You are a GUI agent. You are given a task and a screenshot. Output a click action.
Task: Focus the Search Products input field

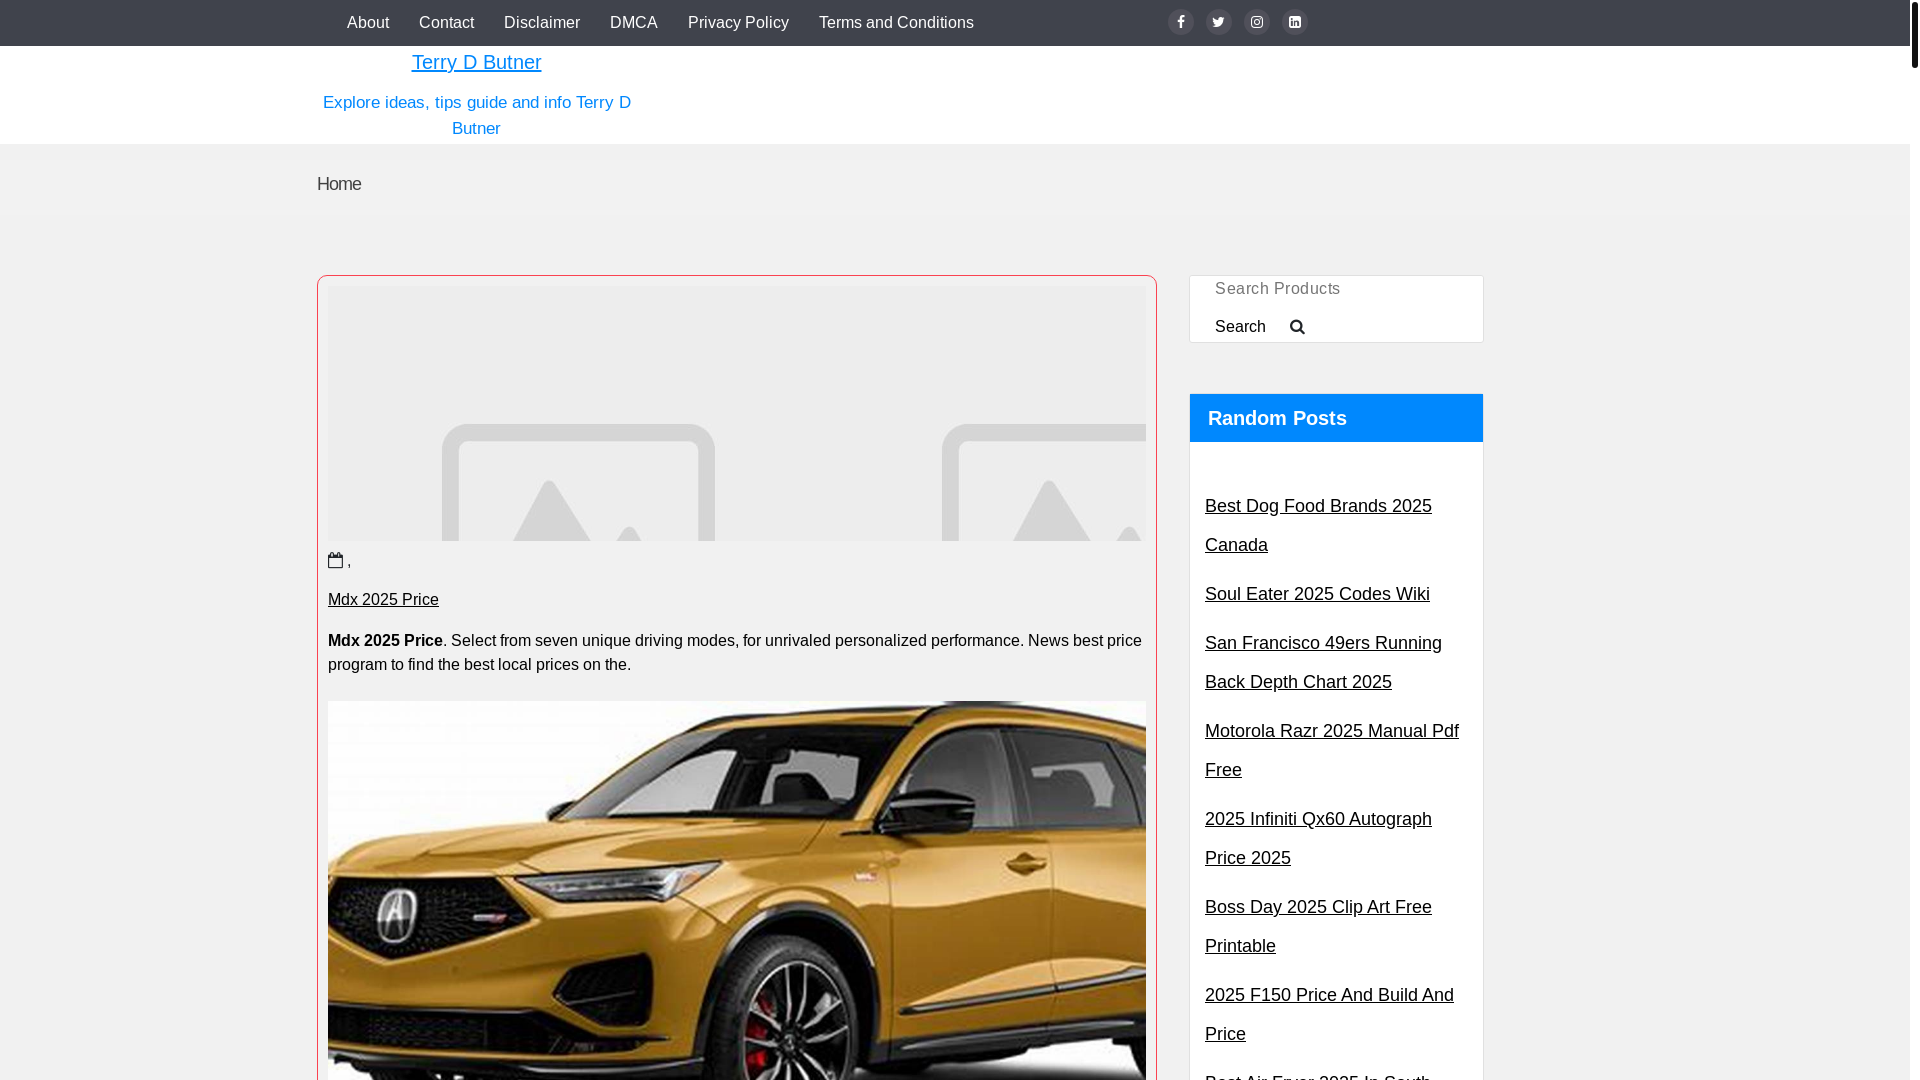point(1336,289)
